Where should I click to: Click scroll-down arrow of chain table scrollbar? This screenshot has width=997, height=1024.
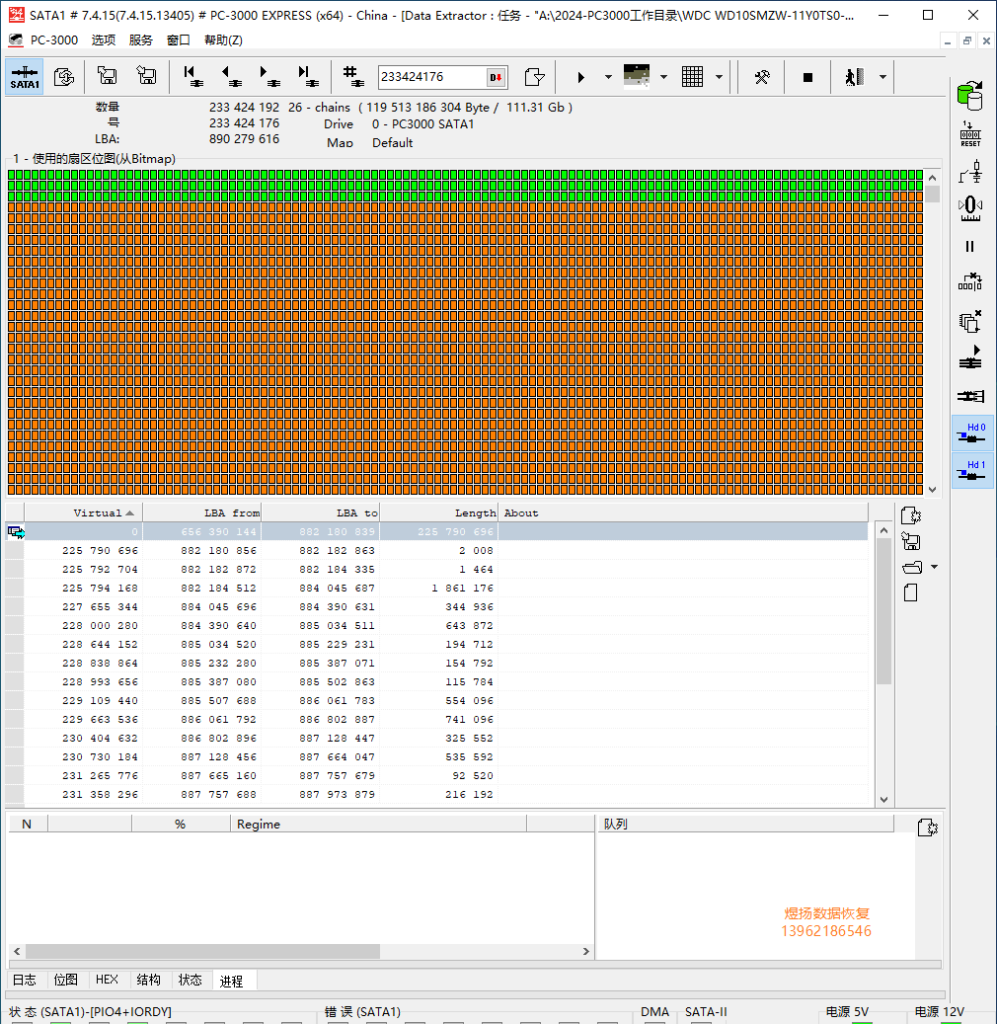pyautogui.click(x=884, y=799)
